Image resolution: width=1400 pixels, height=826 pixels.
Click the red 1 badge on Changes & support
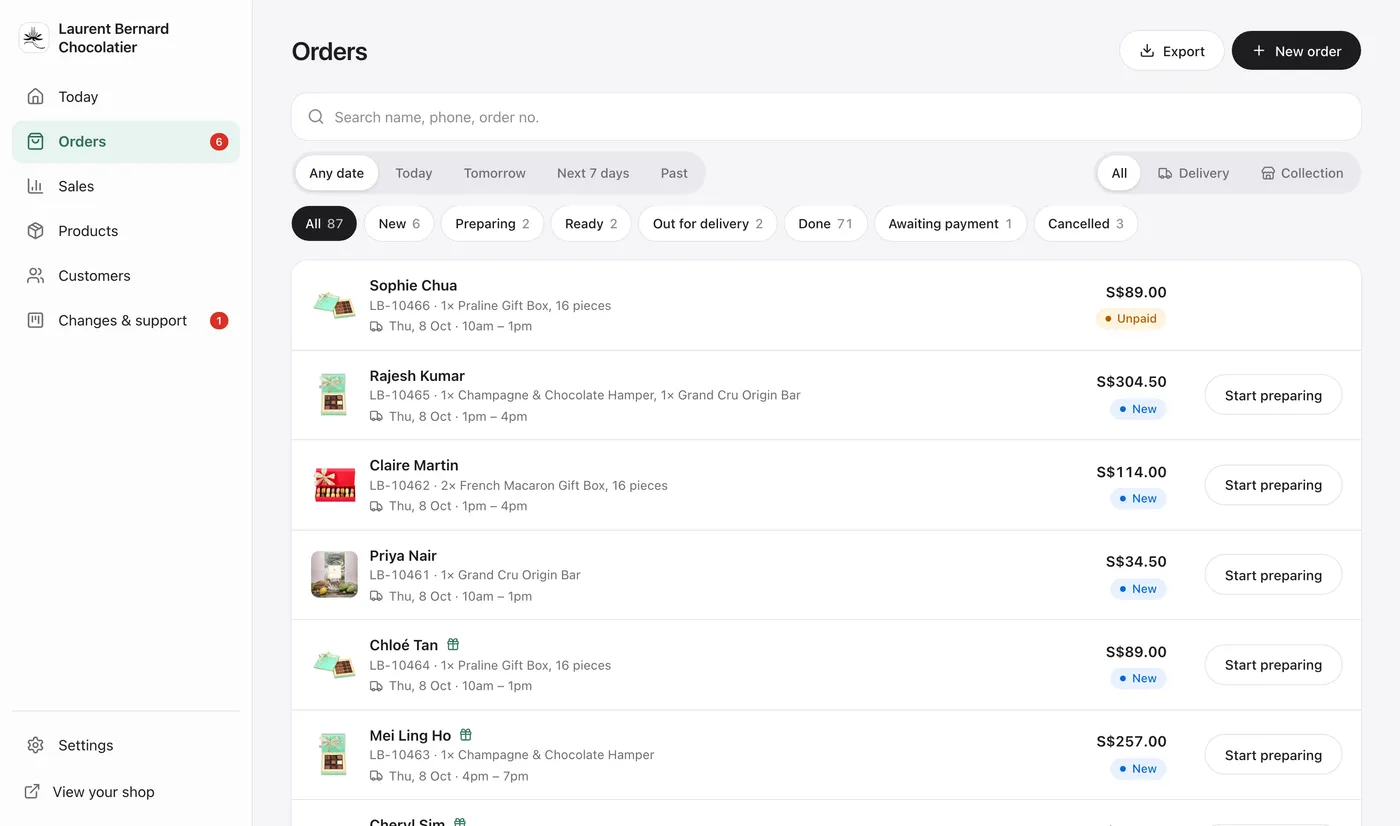click(x=219, y=321)
